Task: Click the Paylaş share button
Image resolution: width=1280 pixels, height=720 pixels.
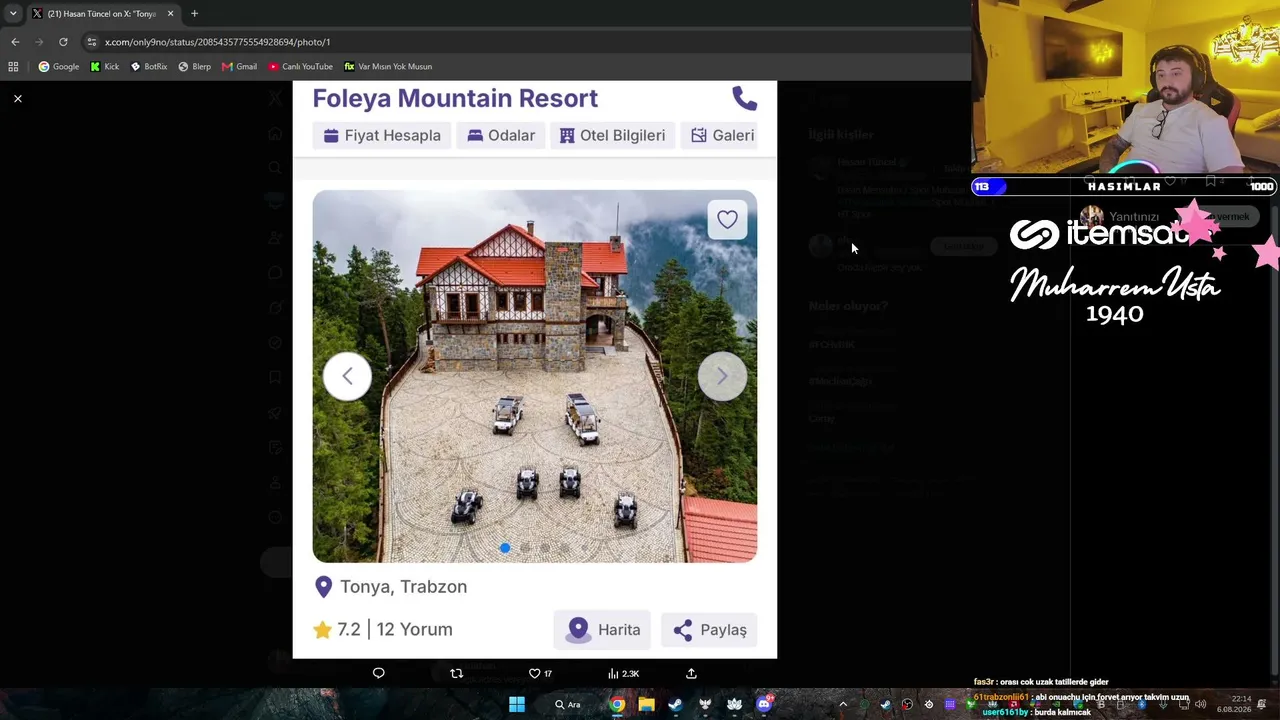Action: pos(709,630)
